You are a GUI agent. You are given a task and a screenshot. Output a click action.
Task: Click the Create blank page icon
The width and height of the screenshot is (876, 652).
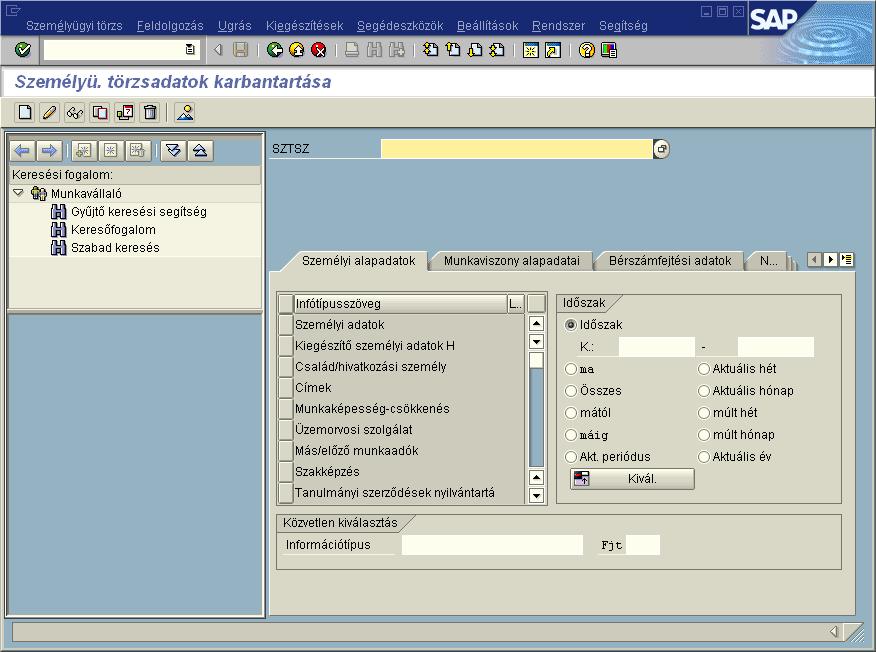point(25,112)
